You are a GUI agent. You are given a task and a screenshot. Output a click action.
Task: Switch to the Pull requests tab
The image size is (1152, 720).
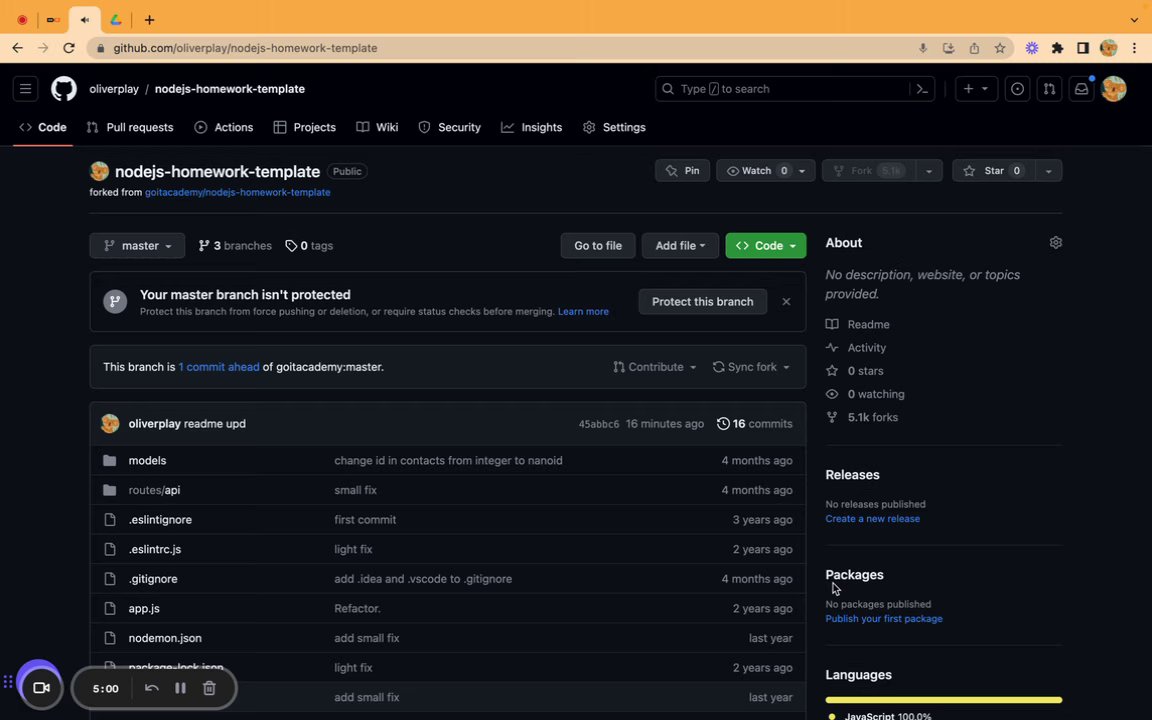click(x=130, y=127)
